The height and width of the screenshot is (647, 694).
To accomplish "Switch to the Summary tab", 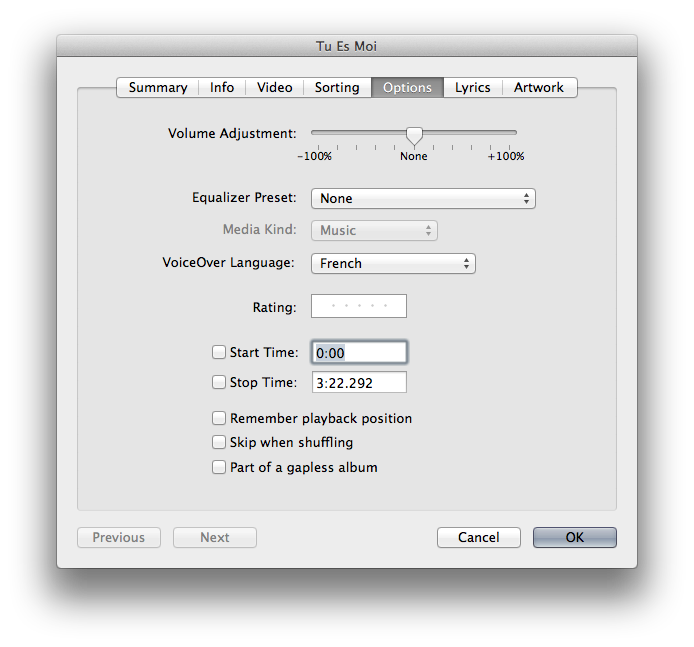I will click(x=158, y=88).
